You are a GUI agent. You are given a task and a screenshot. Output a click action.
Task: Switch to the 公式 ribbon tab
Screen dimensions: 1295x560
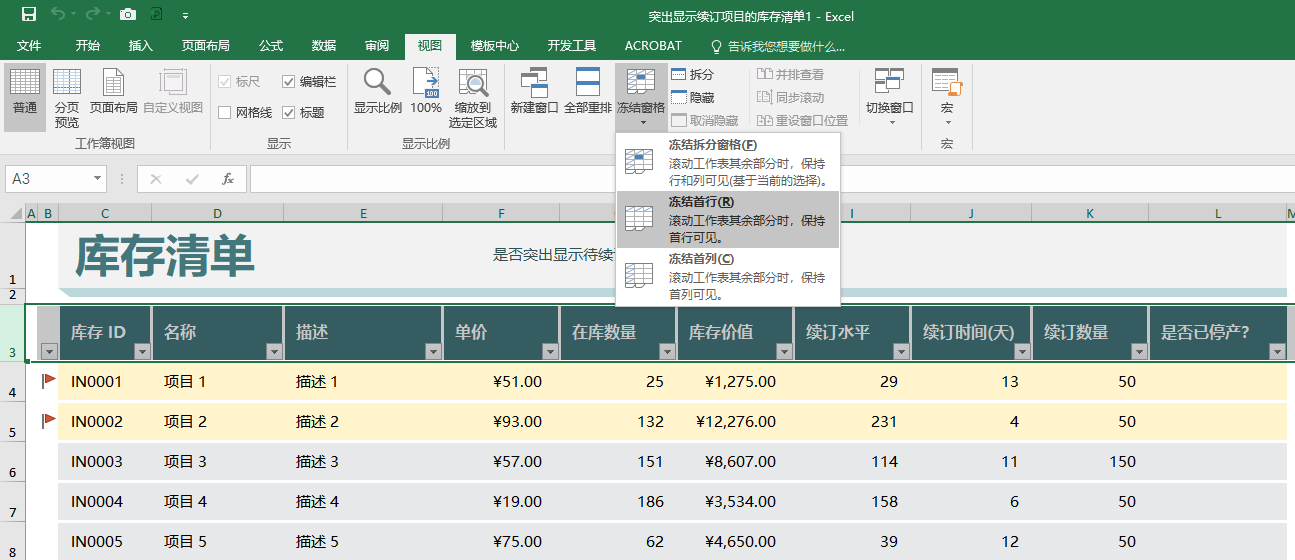click(271, 46)
